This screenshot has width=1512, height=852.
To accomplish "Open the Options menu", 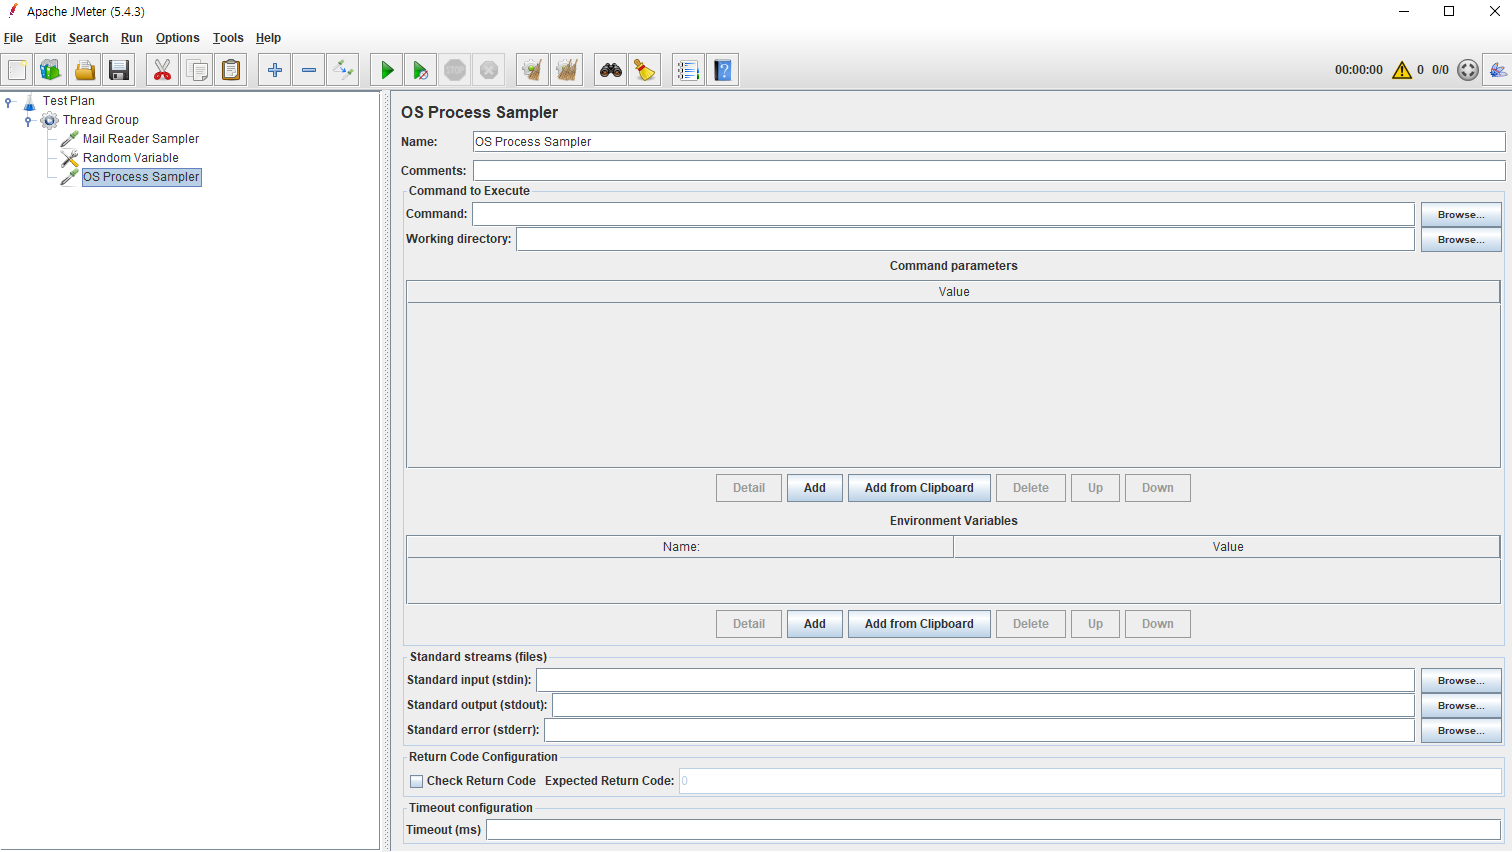I will (x=178, y=38).
